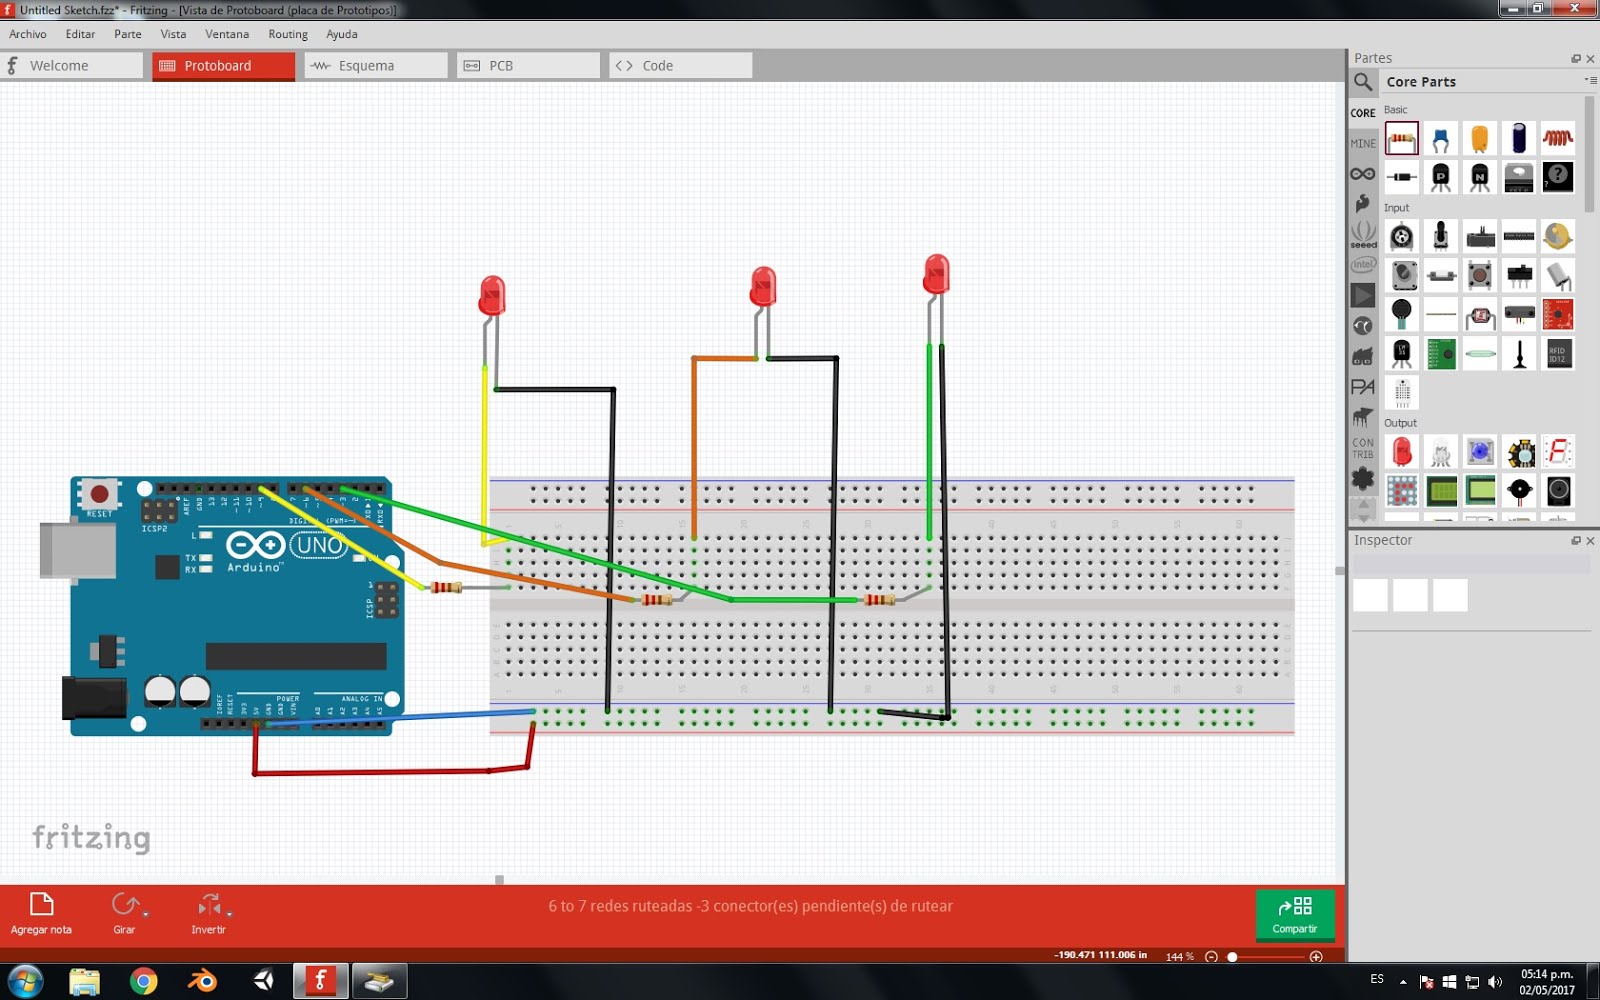Viewport: 1600px width, 1000px height.
Task: Close the Inspector panel
Action: click(x=1590, y=541)
